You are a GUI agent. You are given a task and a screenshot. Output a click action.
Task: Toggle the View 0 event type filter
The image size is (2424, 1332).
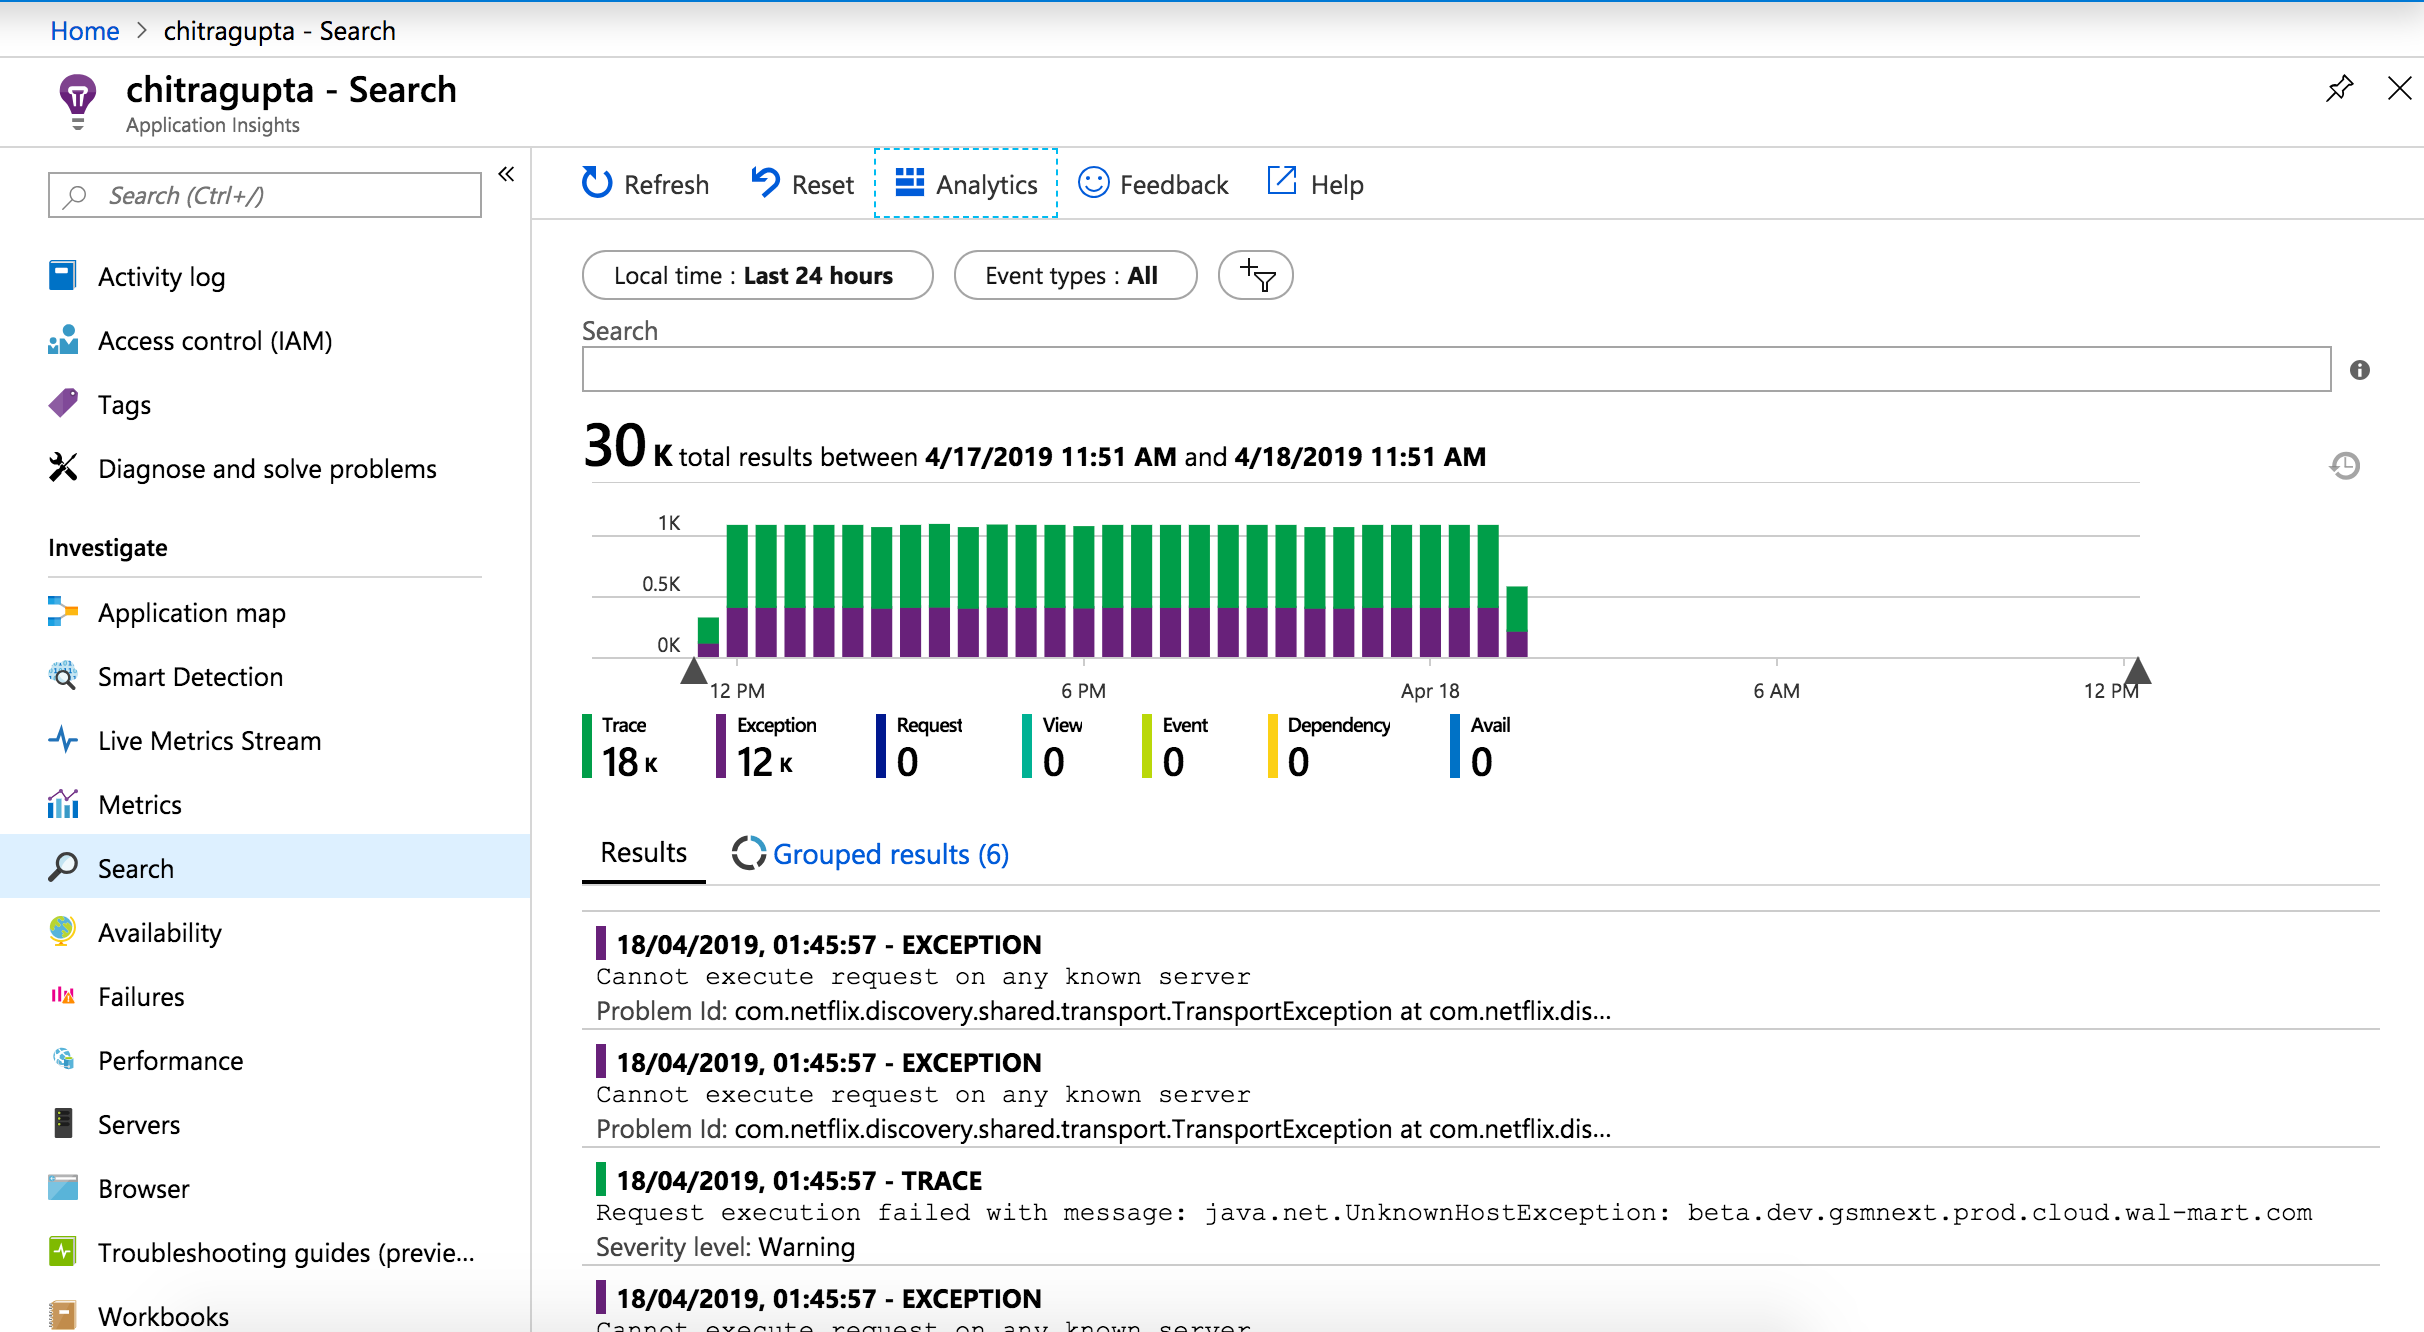pyautogui.click(x=1052, y=746)
